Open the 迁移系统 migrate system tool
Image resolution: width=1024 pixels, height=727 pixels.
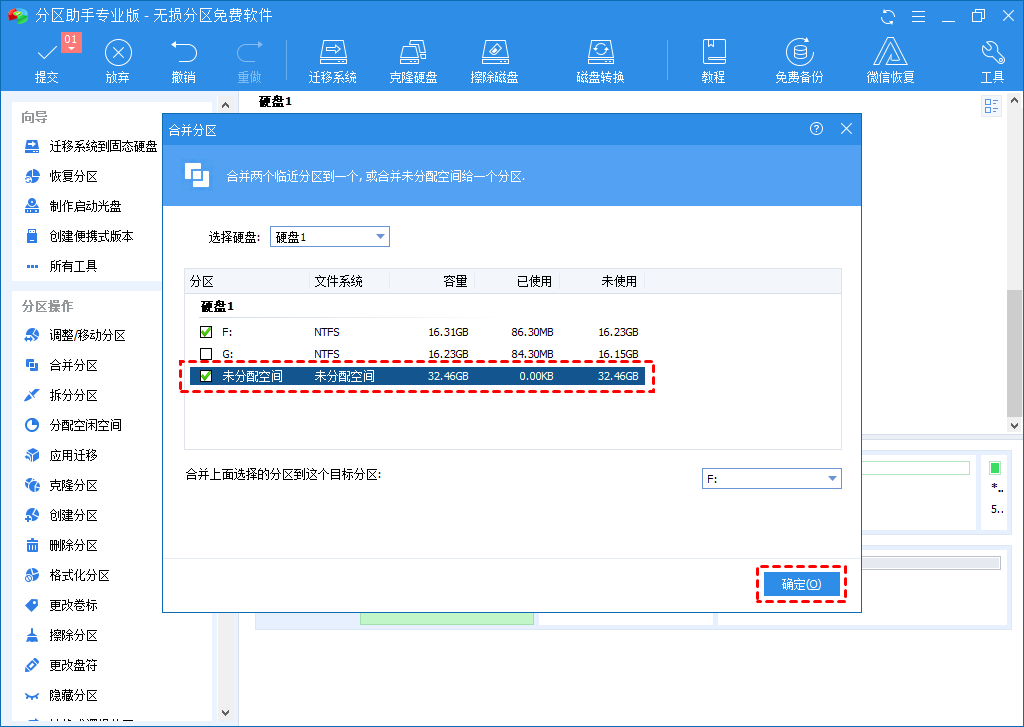pos(332,61)
